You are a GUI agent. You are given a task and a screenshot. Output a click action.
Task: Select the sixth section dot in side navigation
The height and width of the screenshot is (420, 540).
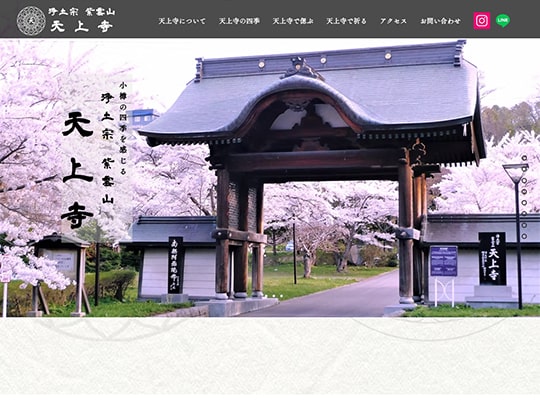(x=524, y=213)
